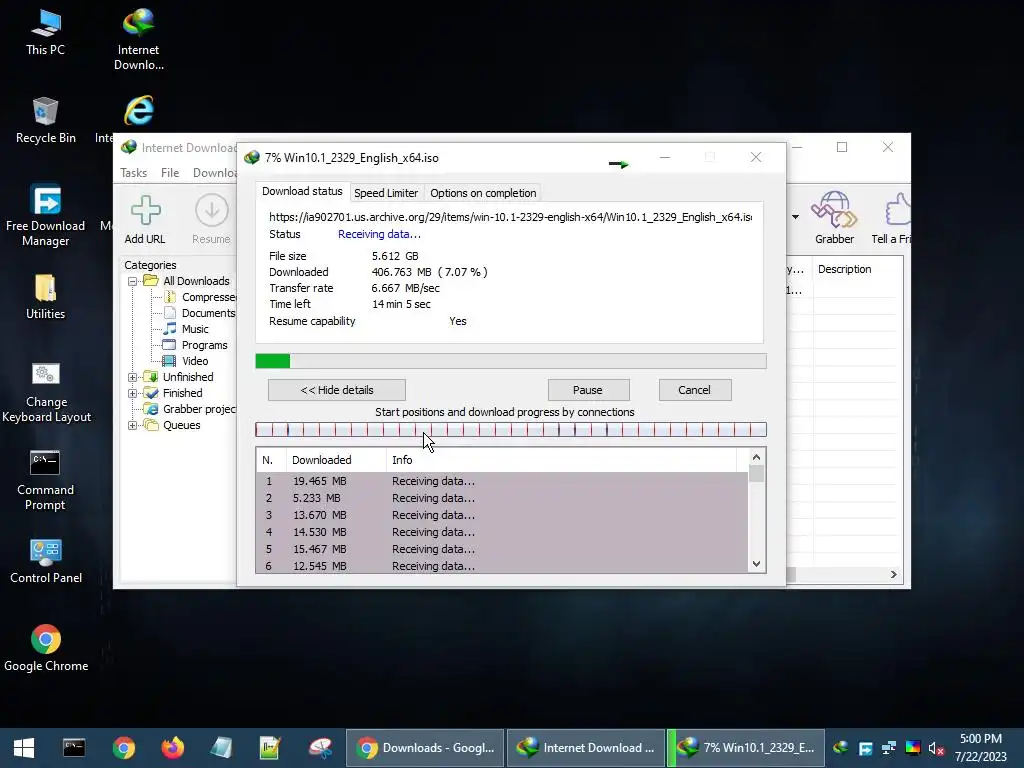Cancel the ISO download
Viewport: 1024px width, 768px height.
[x=695, y=390]
